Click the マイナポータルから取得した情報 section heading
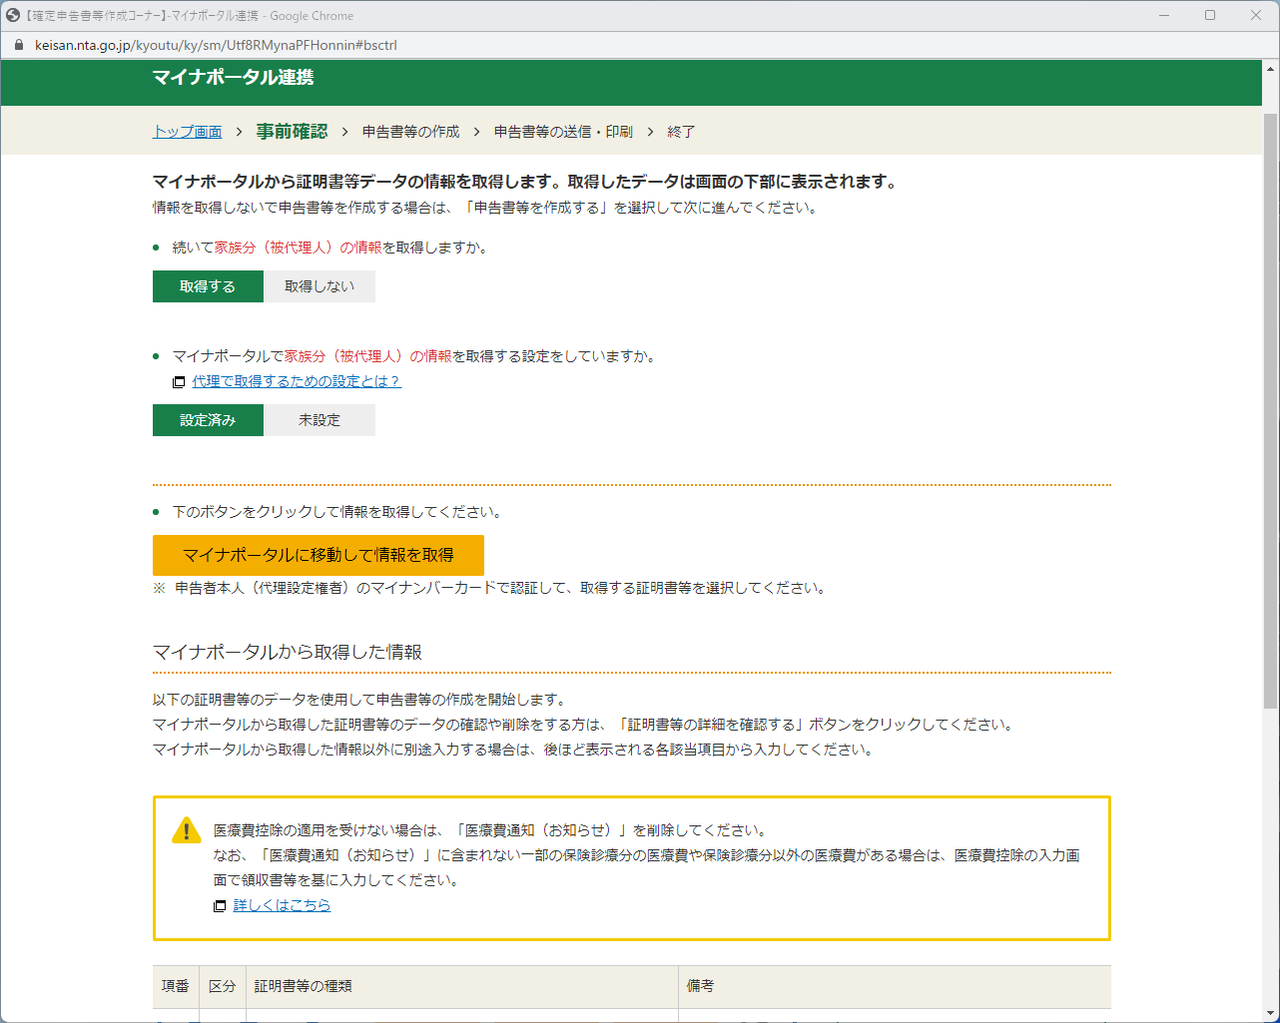The image size is (1280, 1023). tap(287, 652)
